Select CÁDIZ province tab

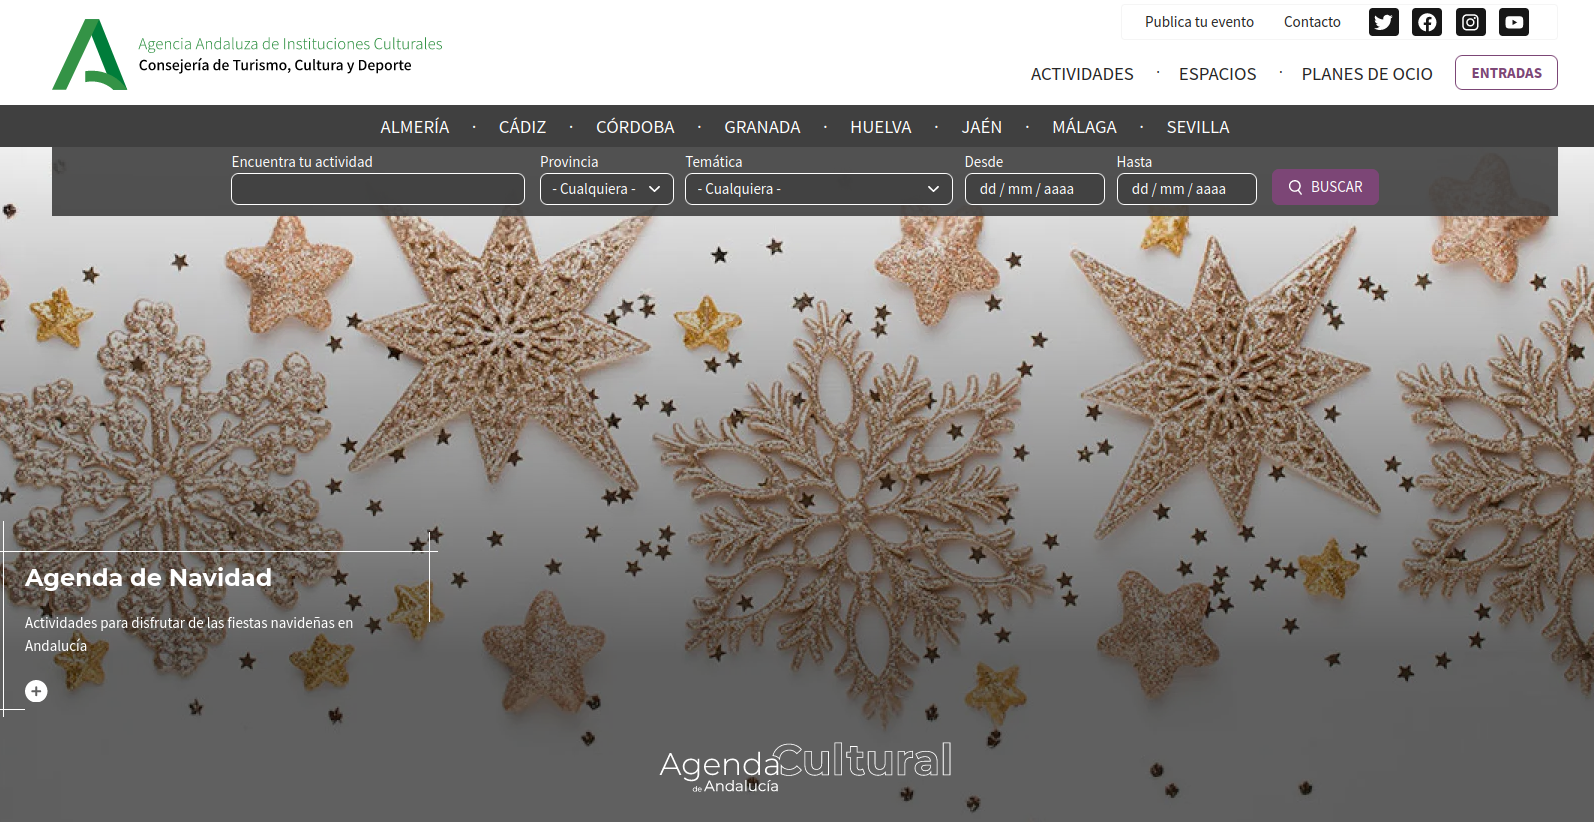click(522, 127)
